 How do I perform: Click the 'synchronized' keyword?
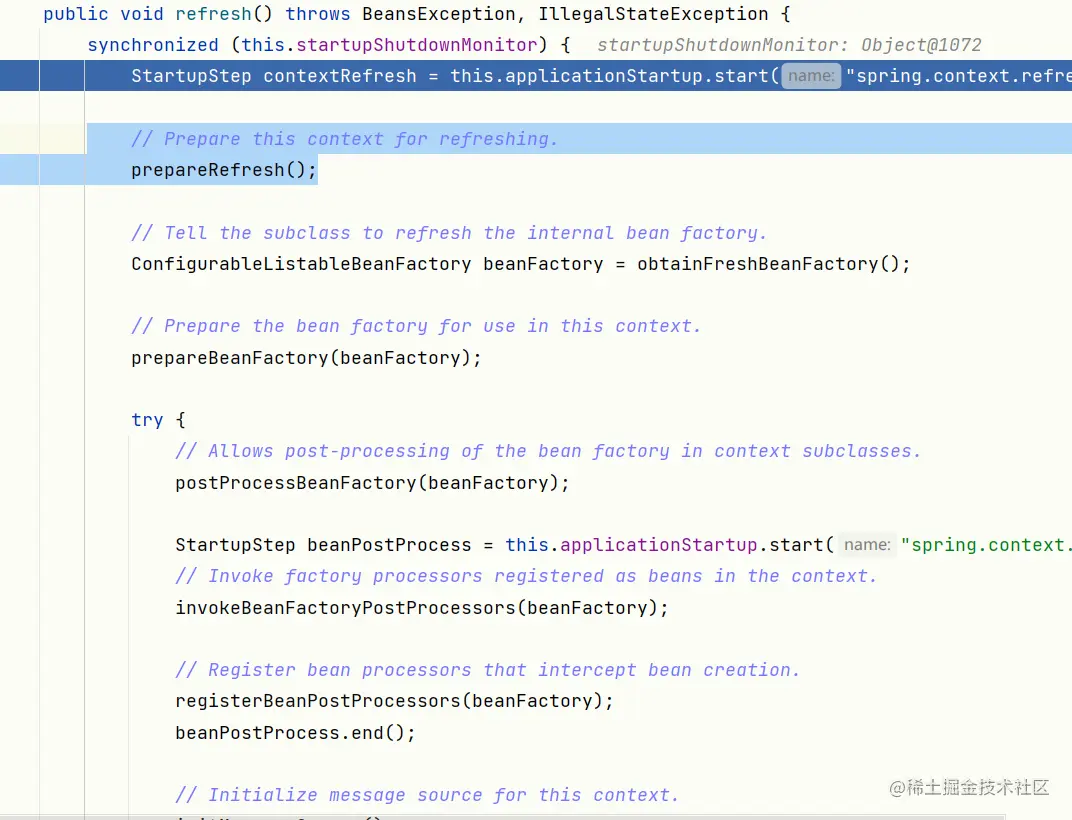click(x=153, y=45)
